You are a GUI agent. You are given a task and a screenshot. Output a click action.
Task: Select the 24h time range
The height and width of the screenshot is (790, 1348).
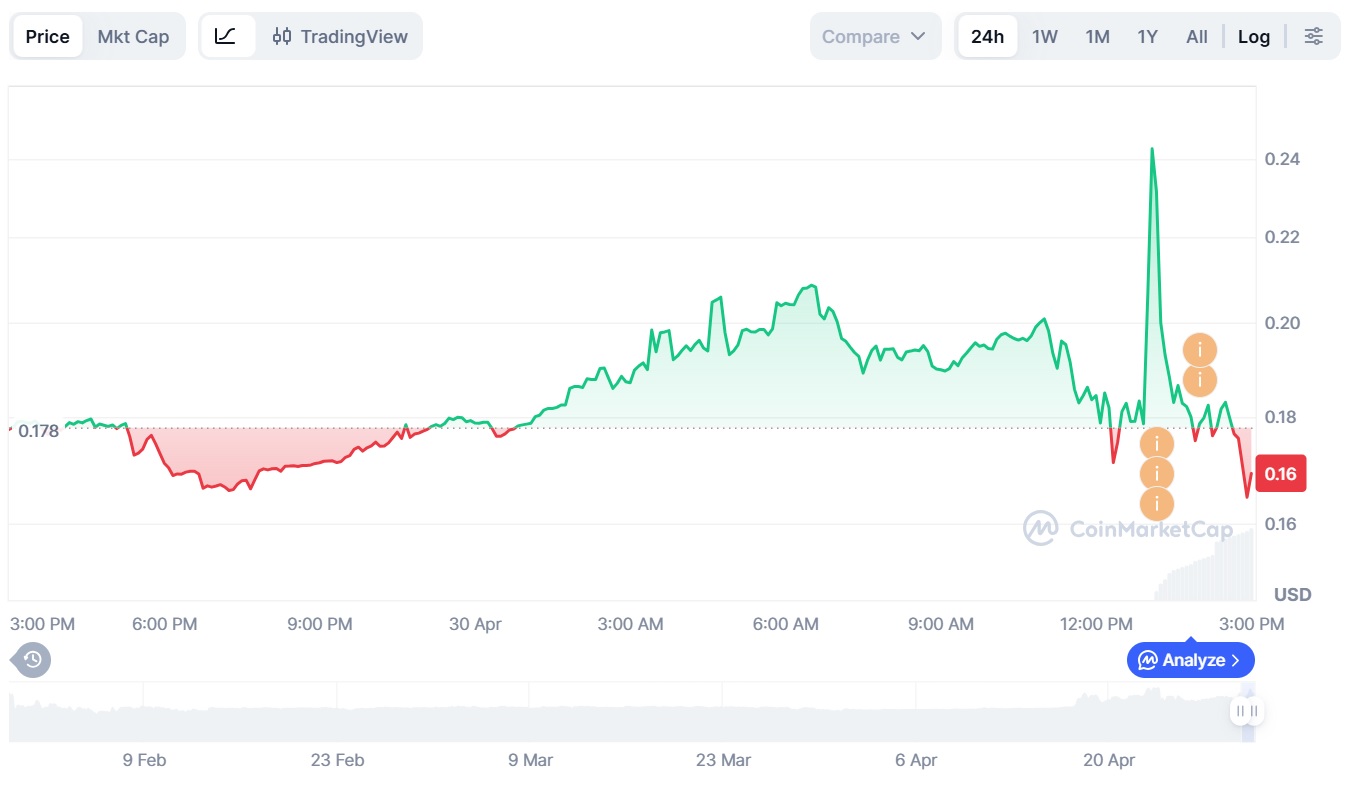coord(987,37)
